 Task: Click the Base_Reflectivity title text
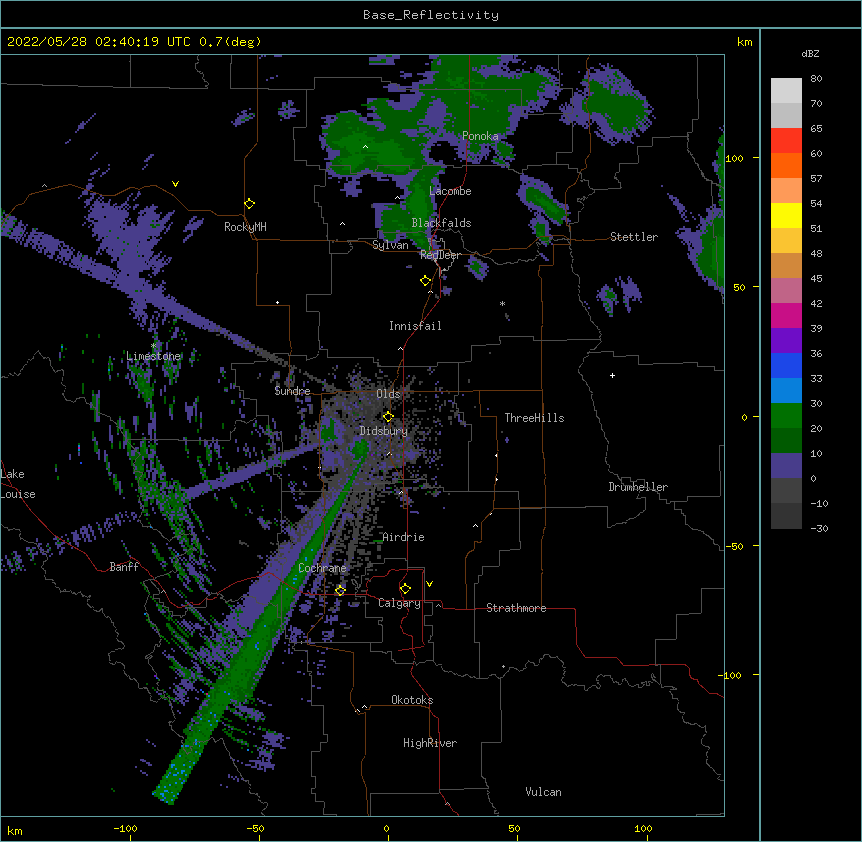click(431, 15)
